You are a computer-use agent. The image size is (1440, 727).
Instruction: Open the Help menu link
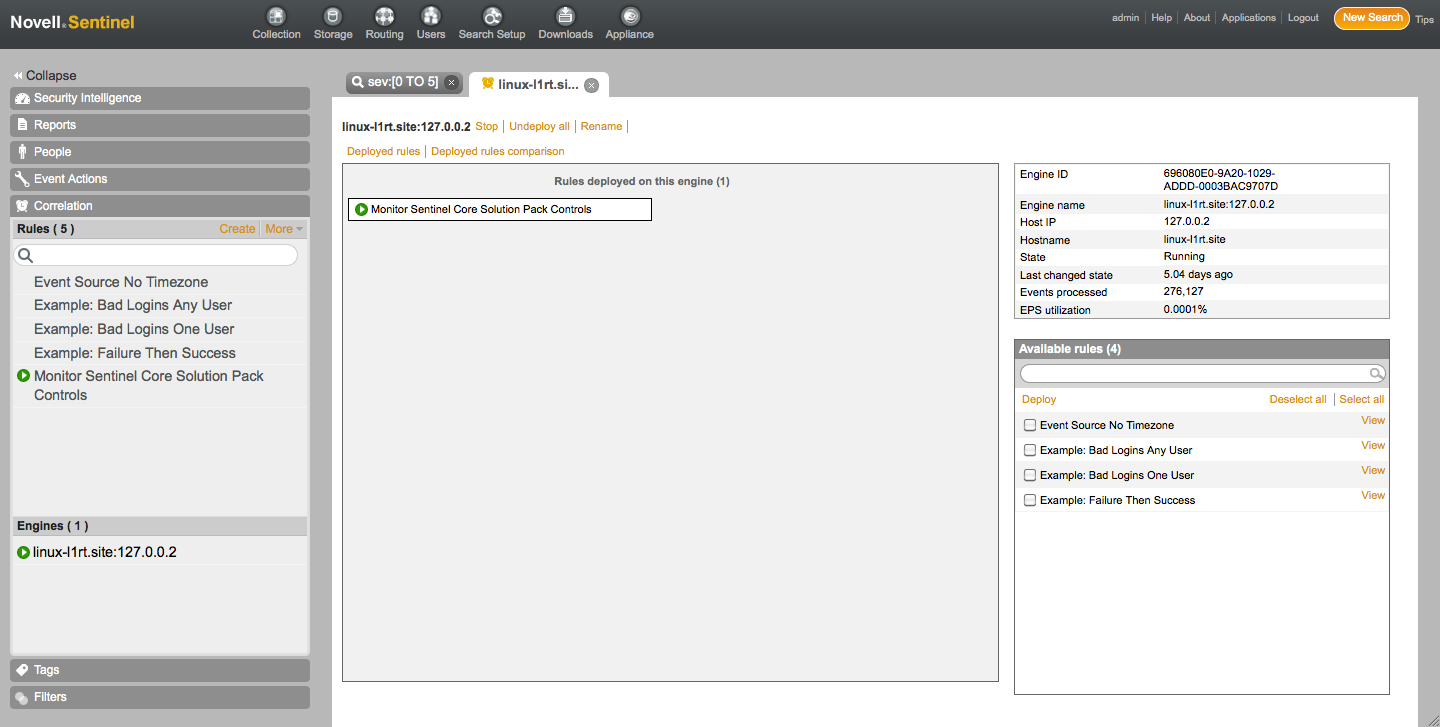[1161, 18]
